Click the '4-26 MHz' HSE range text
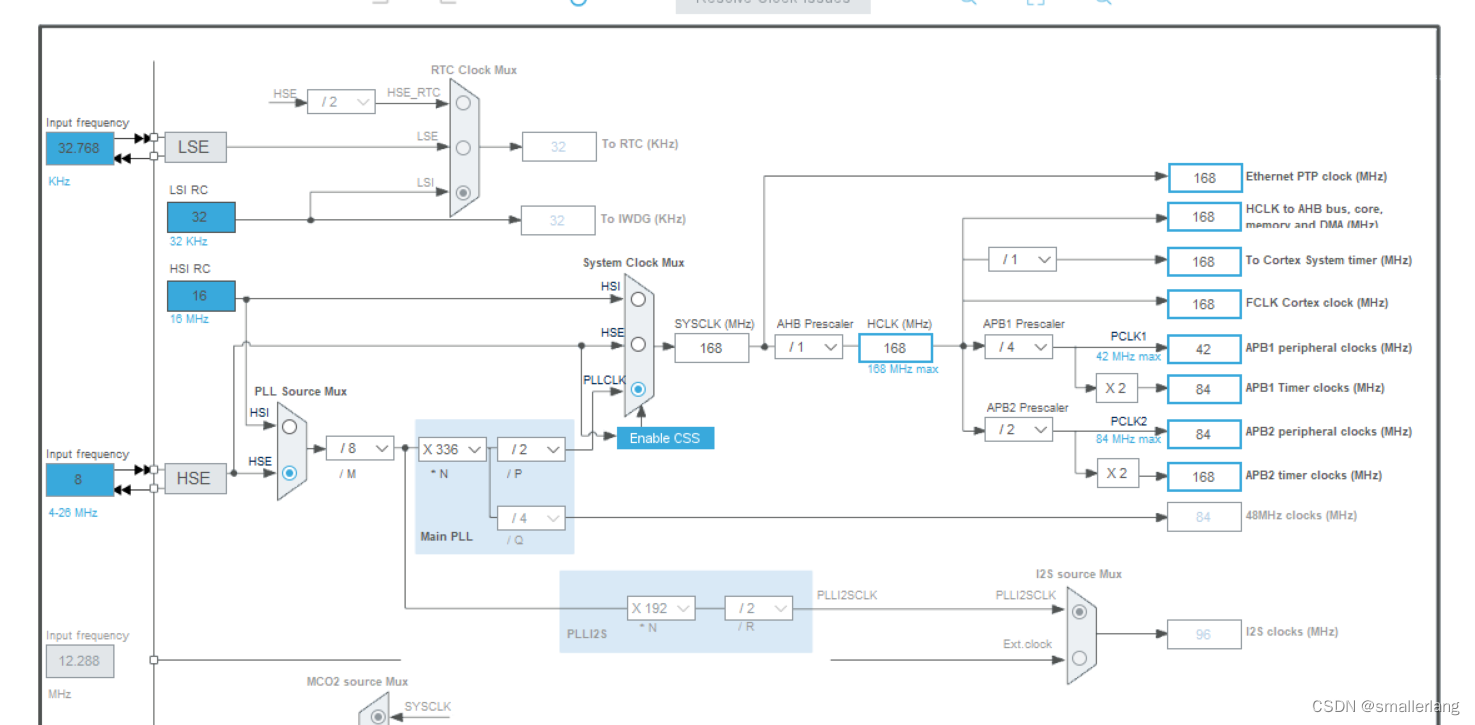The height and width of the screenshot is (725, 1475). pyautogui.click(x=73, y=513)
